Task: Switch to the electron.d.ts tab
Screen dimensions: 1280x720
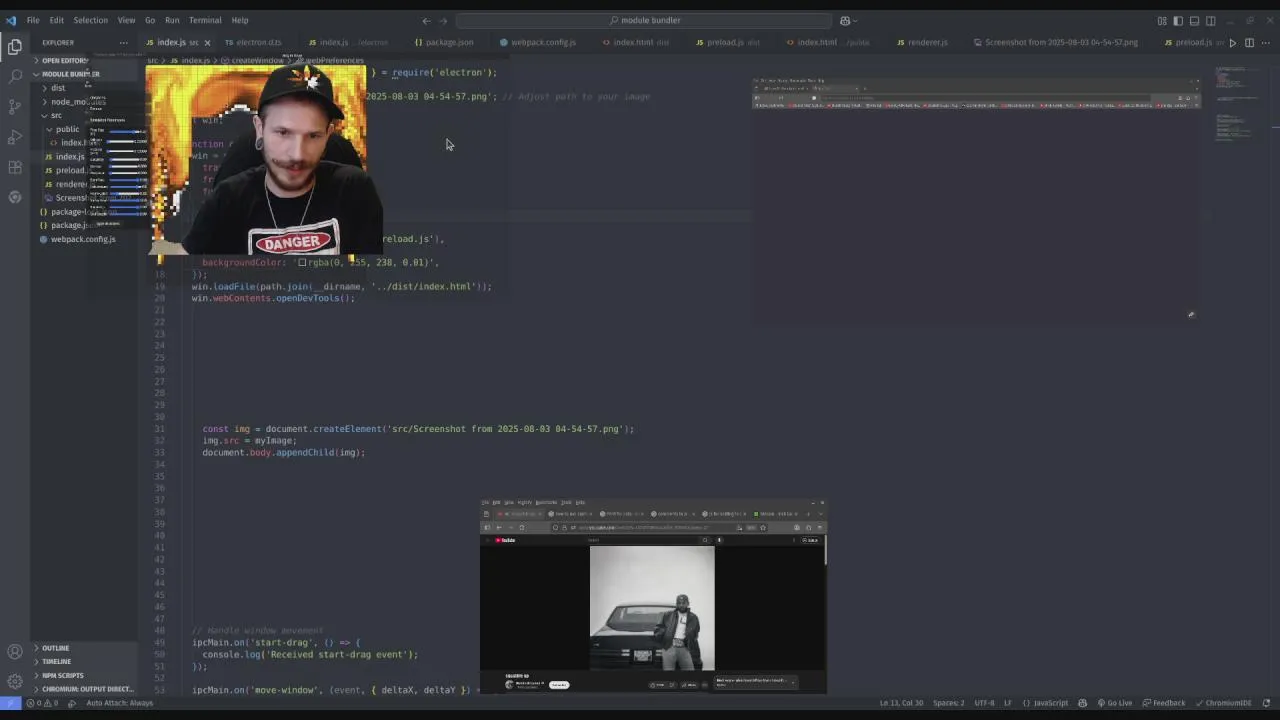Action: [x=253, y=42]
